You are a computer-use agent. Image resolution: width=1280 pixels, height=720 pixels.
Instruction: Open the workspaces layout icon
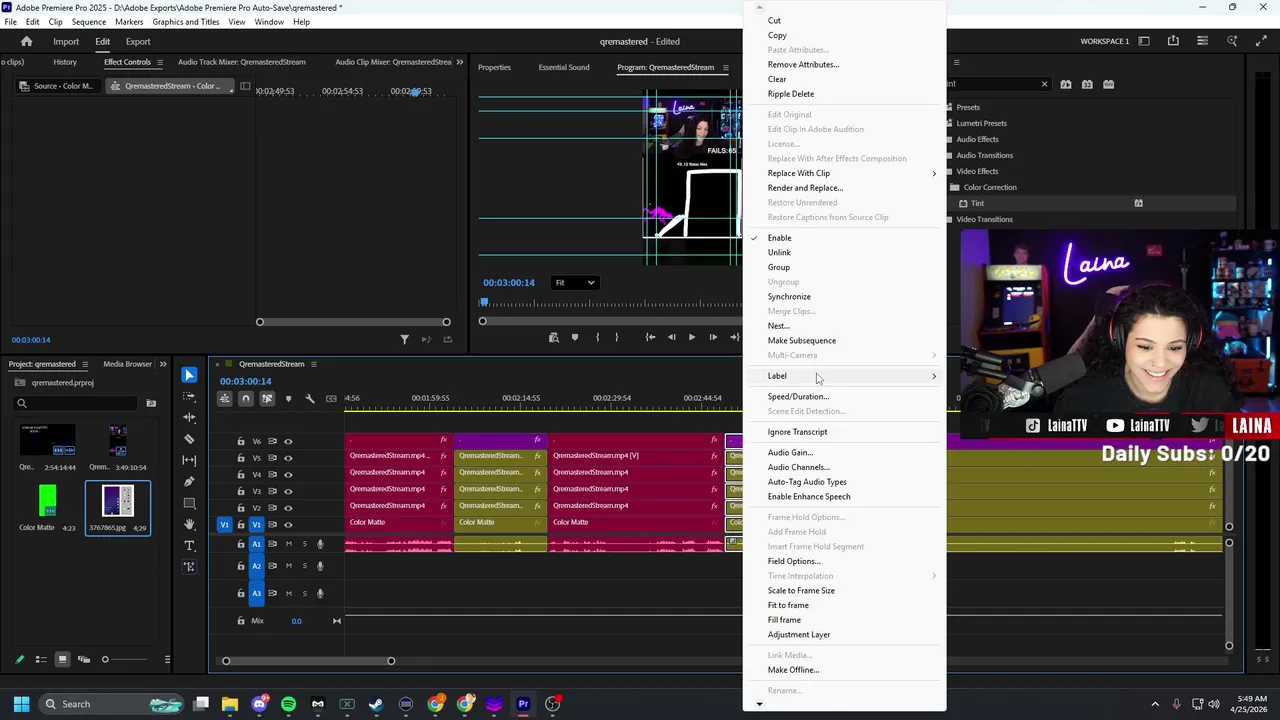pos(1144,41)
